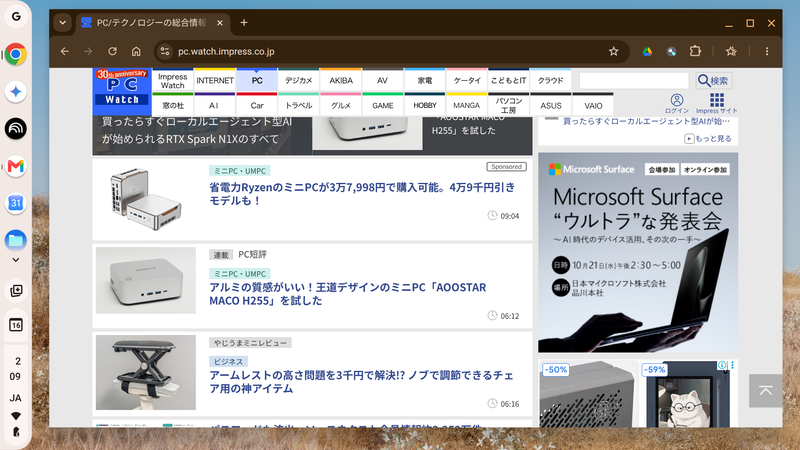
Task: Open the tab search dropdown
Action: (62, 23)
